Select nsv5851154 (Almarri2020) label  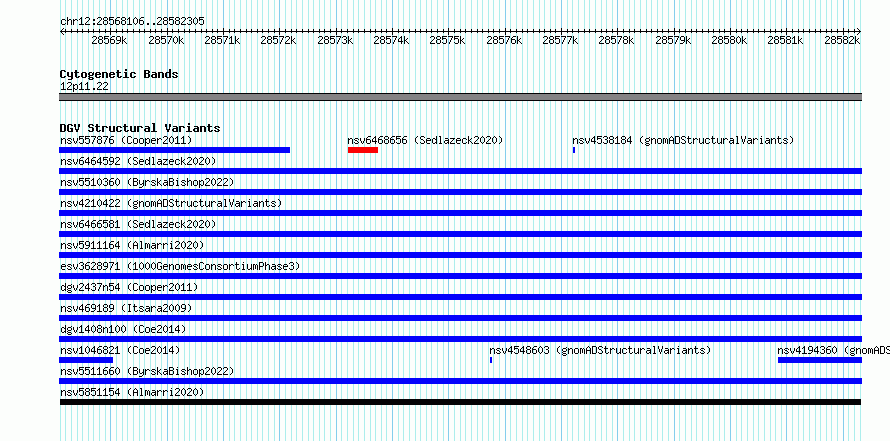(132, 392)
